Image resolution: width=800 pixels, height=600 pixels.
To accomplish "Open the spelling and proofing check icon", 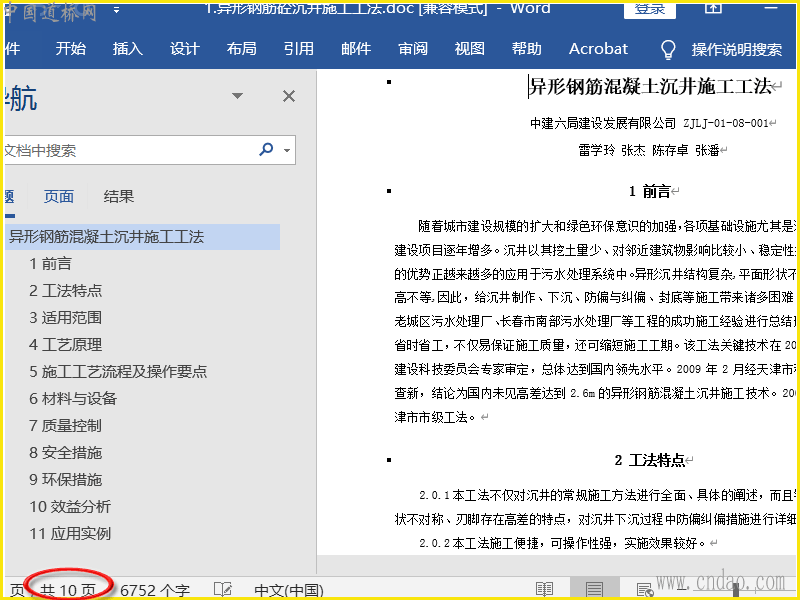I will [x=222, y=590].
